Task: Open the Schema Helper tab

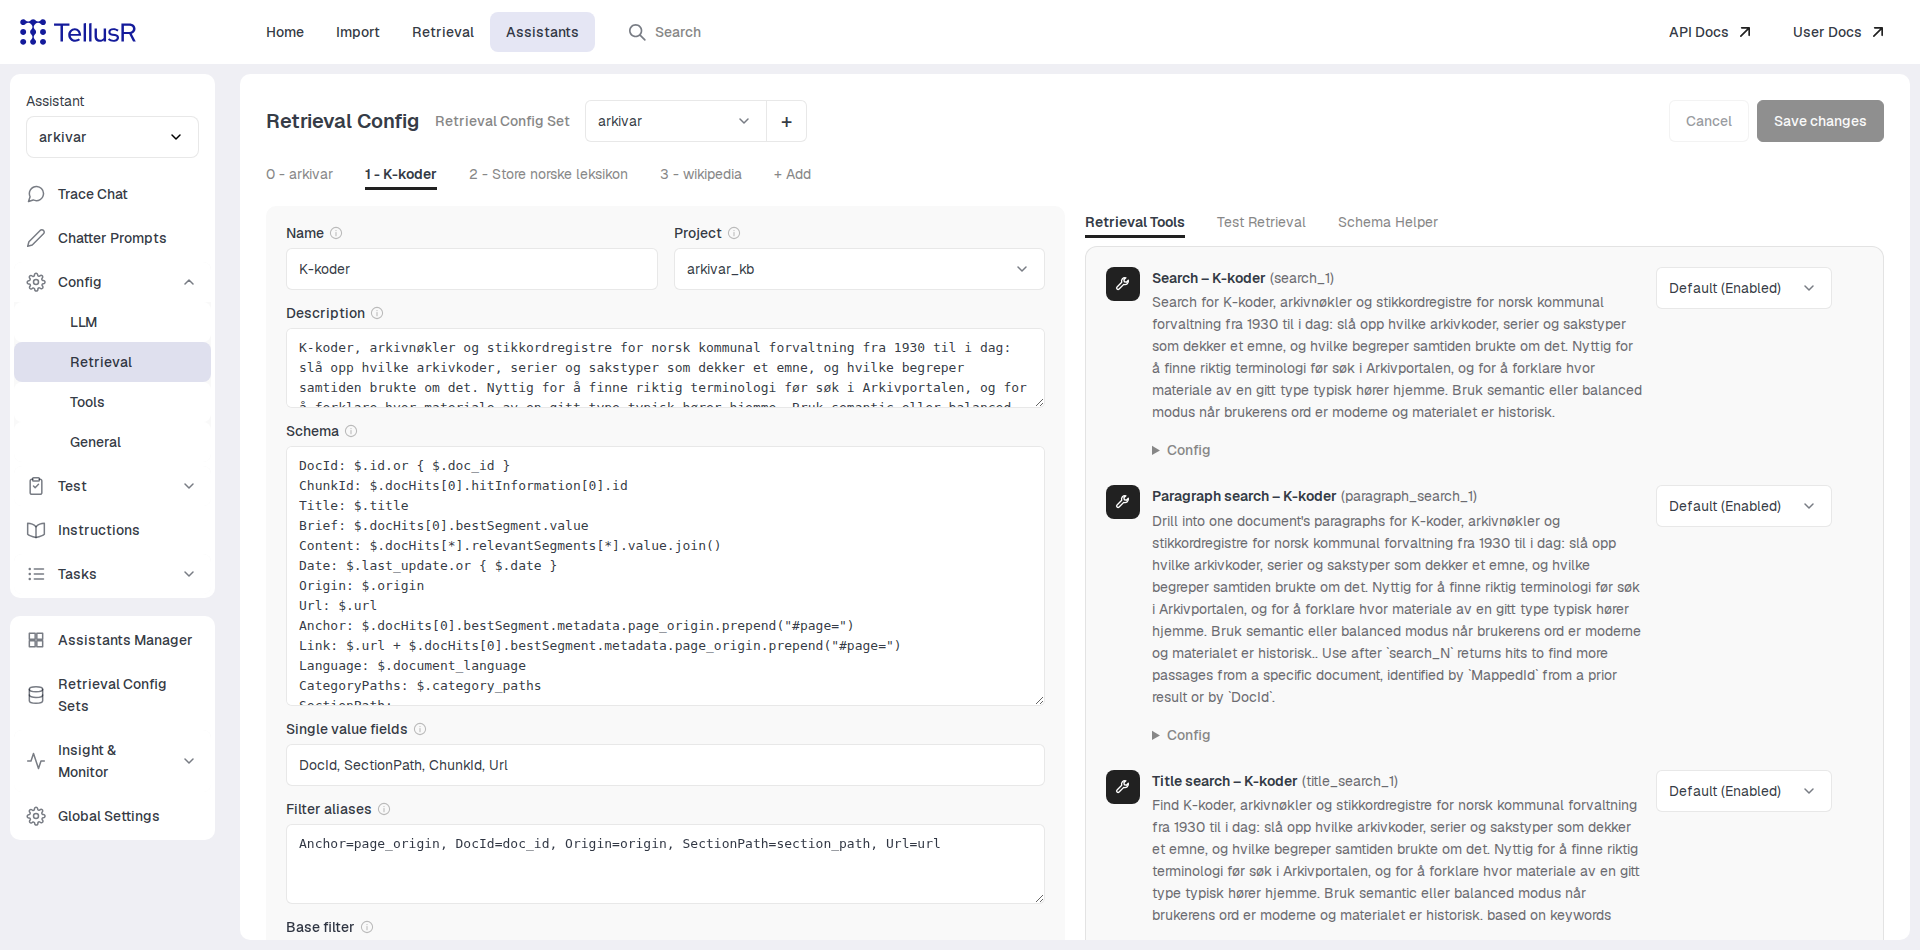Action: [1388, 222]
